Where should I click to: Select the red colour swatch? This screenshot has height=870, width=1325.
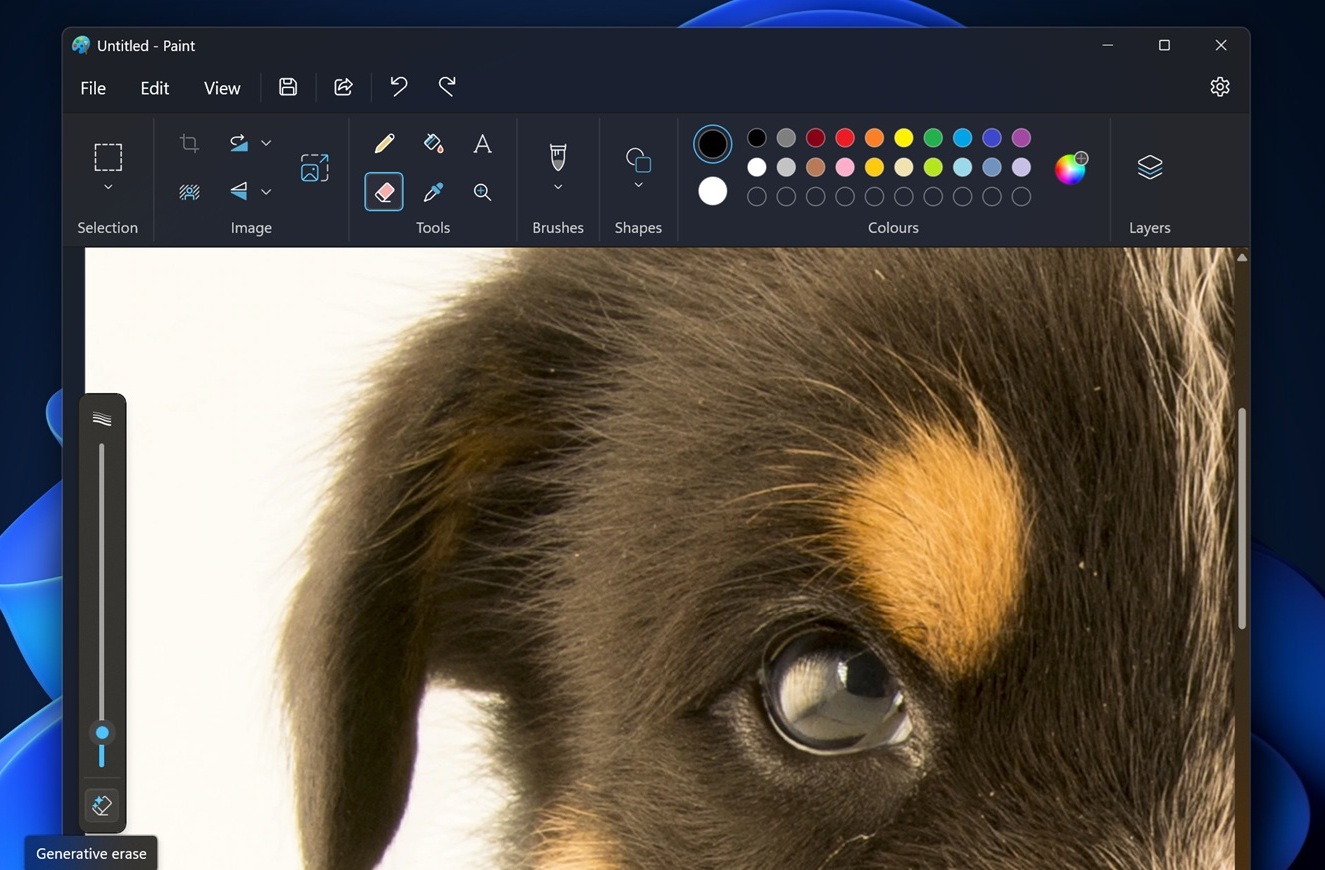click(x=844, y=138)
